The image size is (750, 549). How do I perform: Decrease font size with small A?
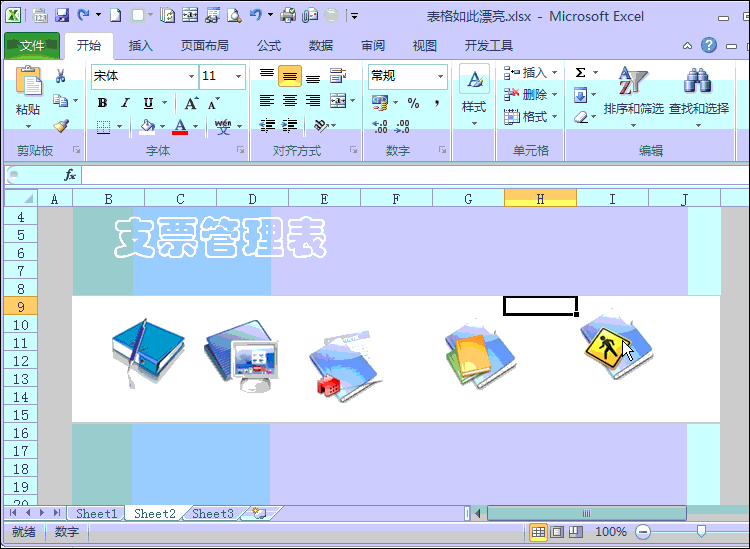pos(213,103)
